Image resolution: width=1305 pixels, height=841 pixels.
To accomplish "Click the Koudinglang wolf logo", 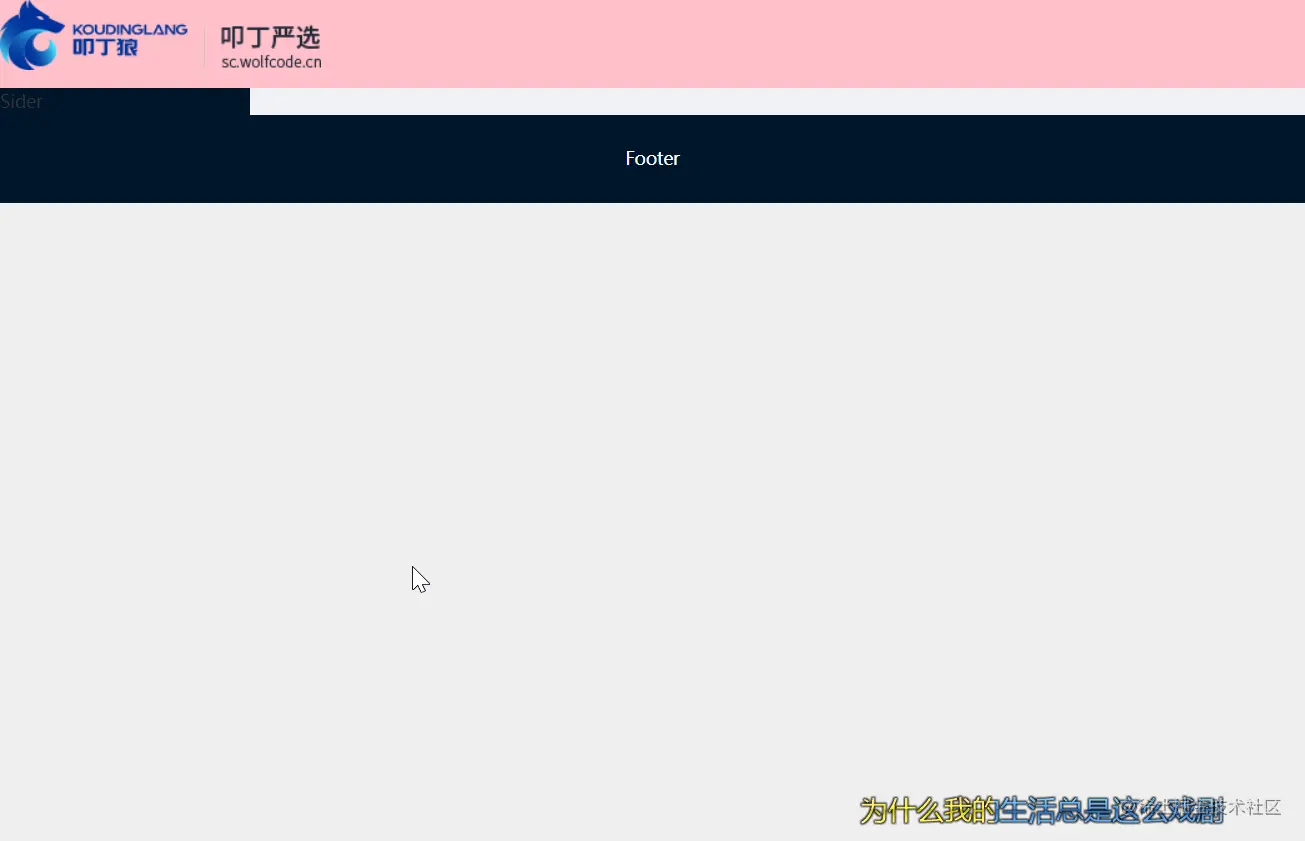I will pyautogui.click(x=33, y=36).
